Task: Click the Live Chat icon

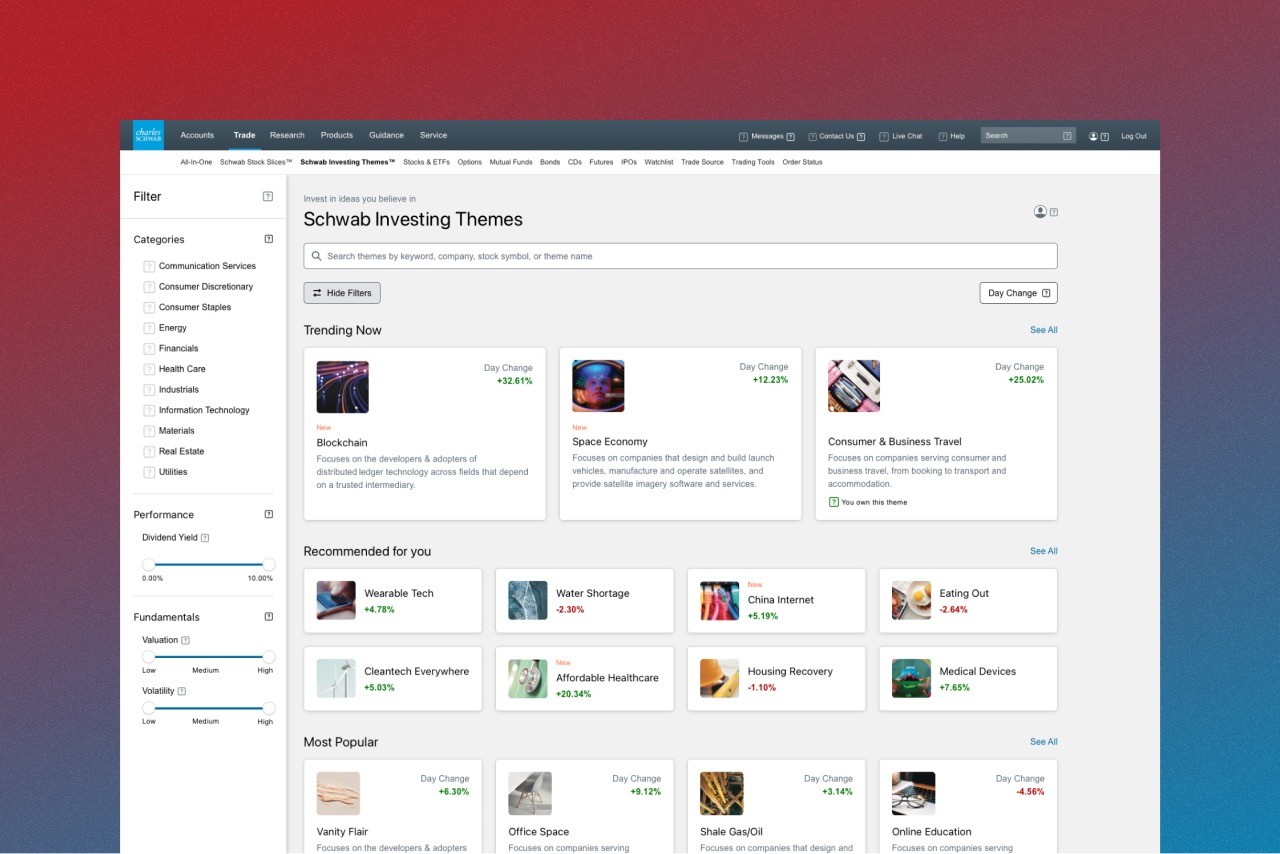Action: (883, 135)
